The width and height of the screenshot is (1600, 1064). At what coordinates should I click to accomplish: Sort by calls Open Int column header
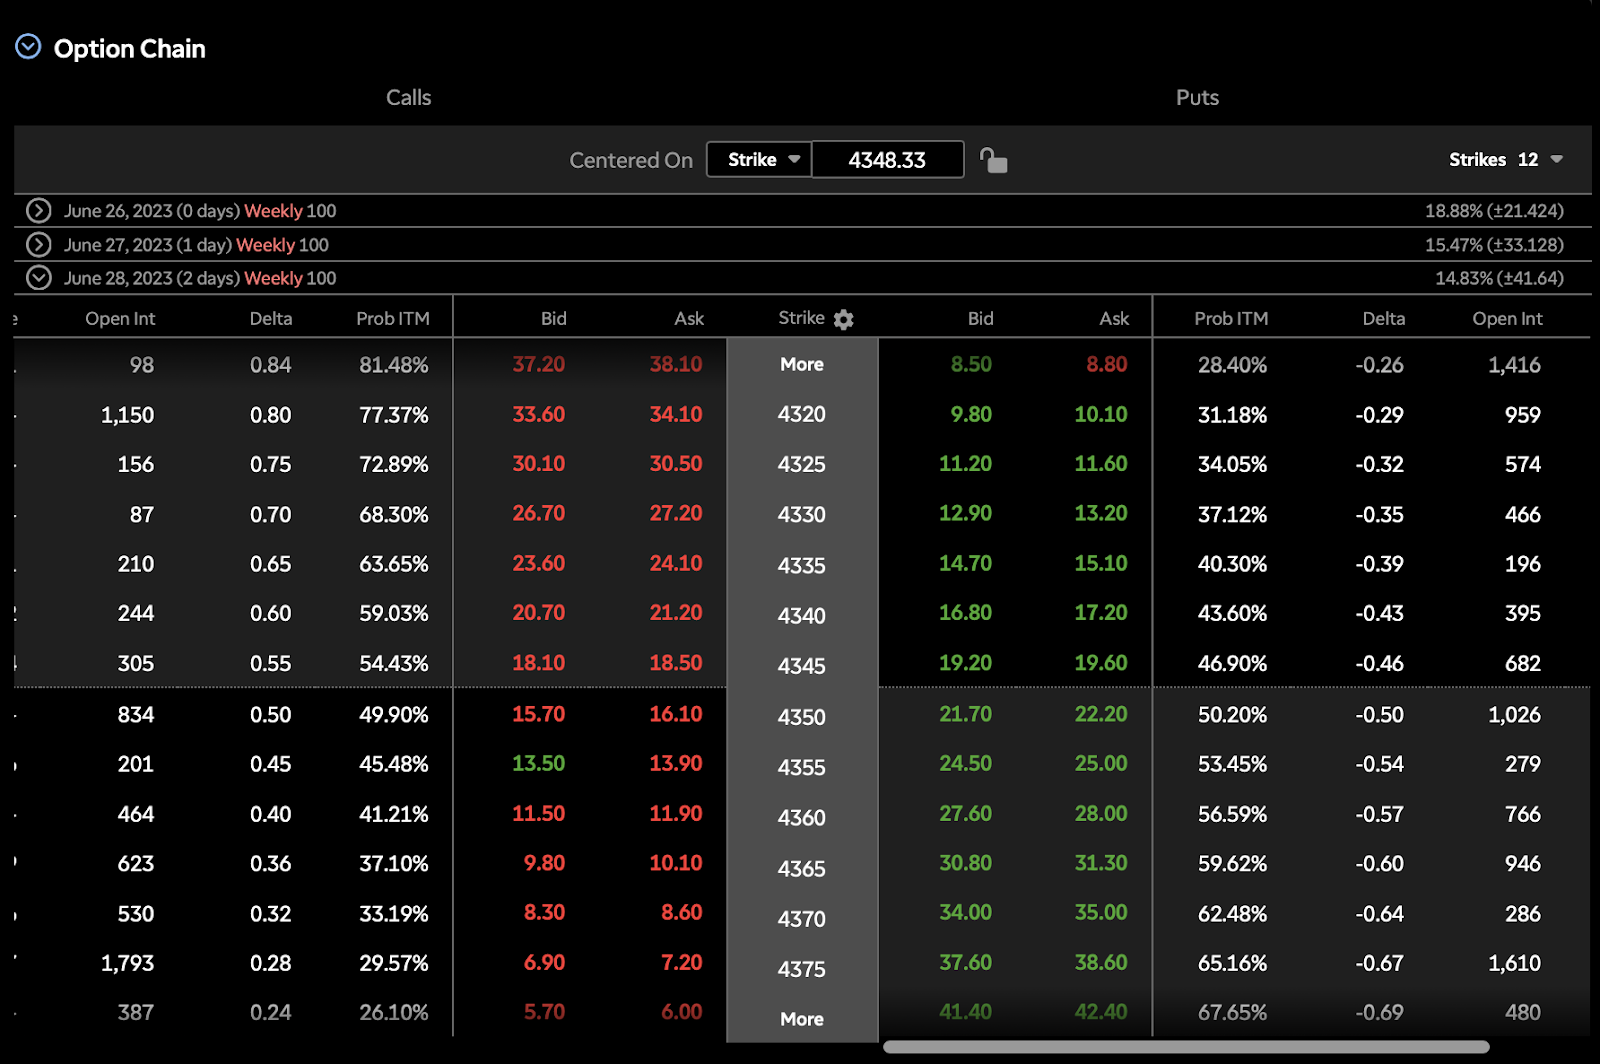click(x=120, y=319)
